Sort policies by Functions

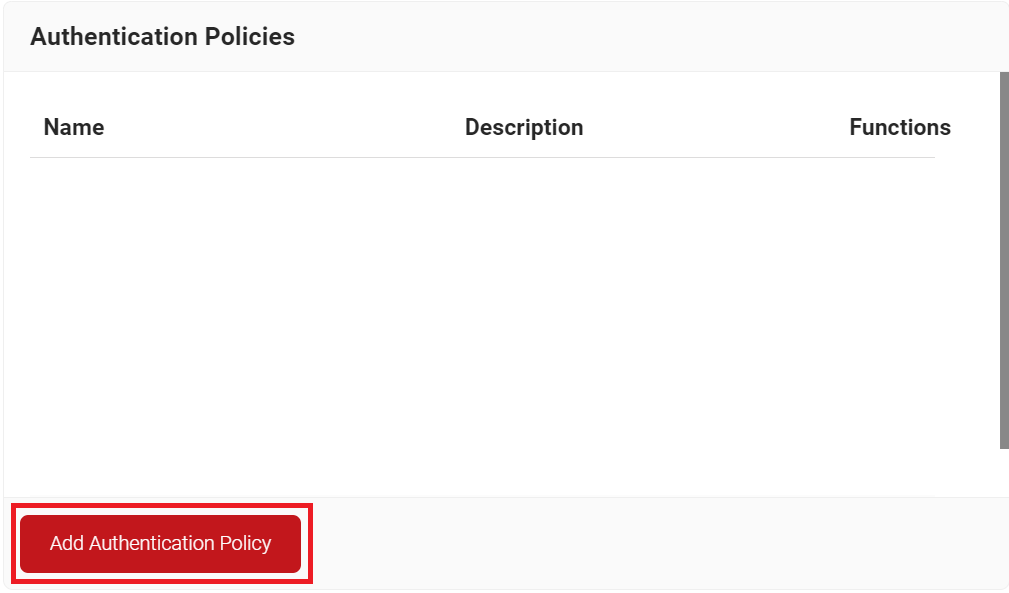click(899, 128)
